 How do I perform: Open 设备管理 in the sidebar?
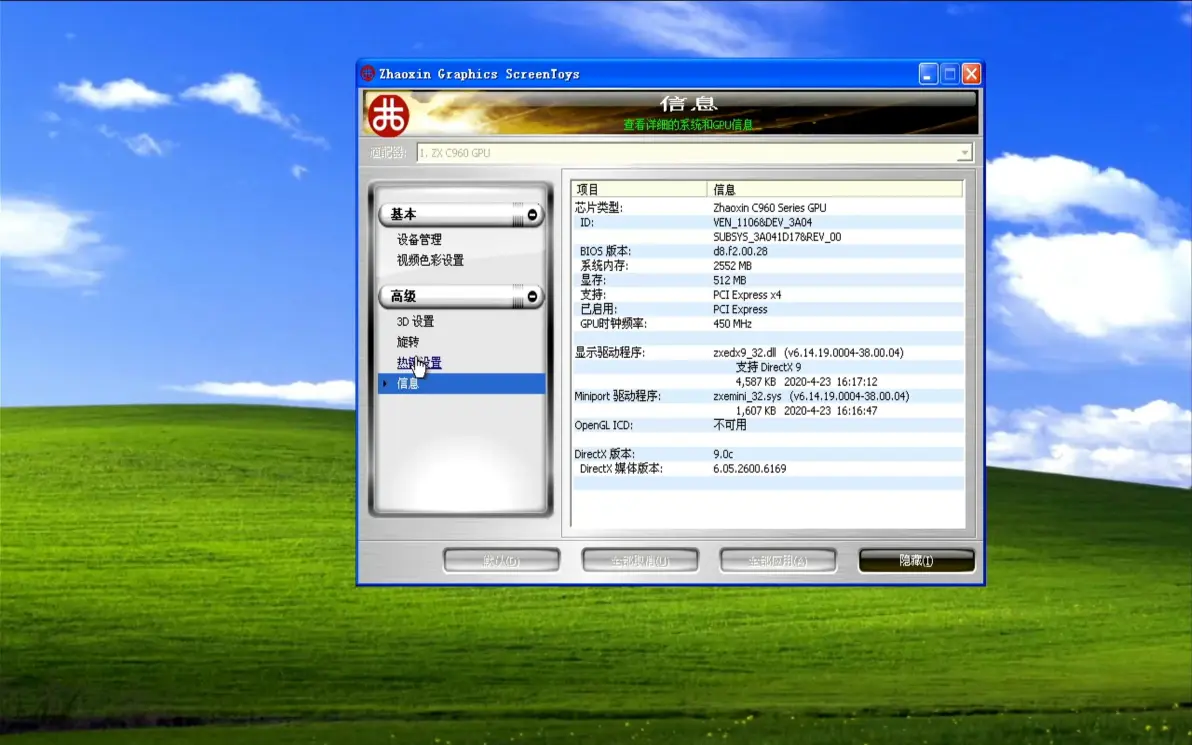pos(419,239)
